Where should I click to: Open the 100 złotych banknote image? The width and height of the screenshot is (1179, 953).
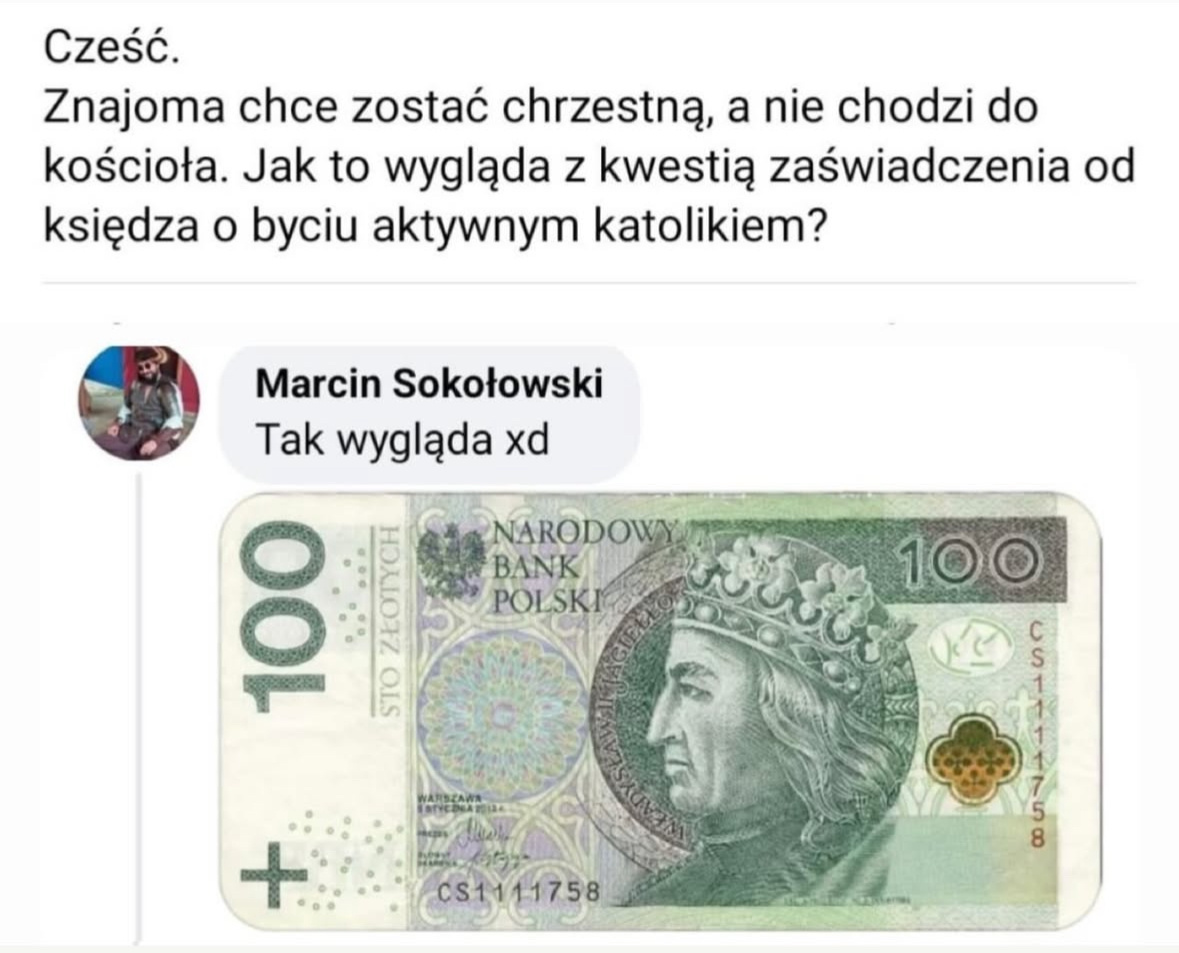tap(660, 712)
